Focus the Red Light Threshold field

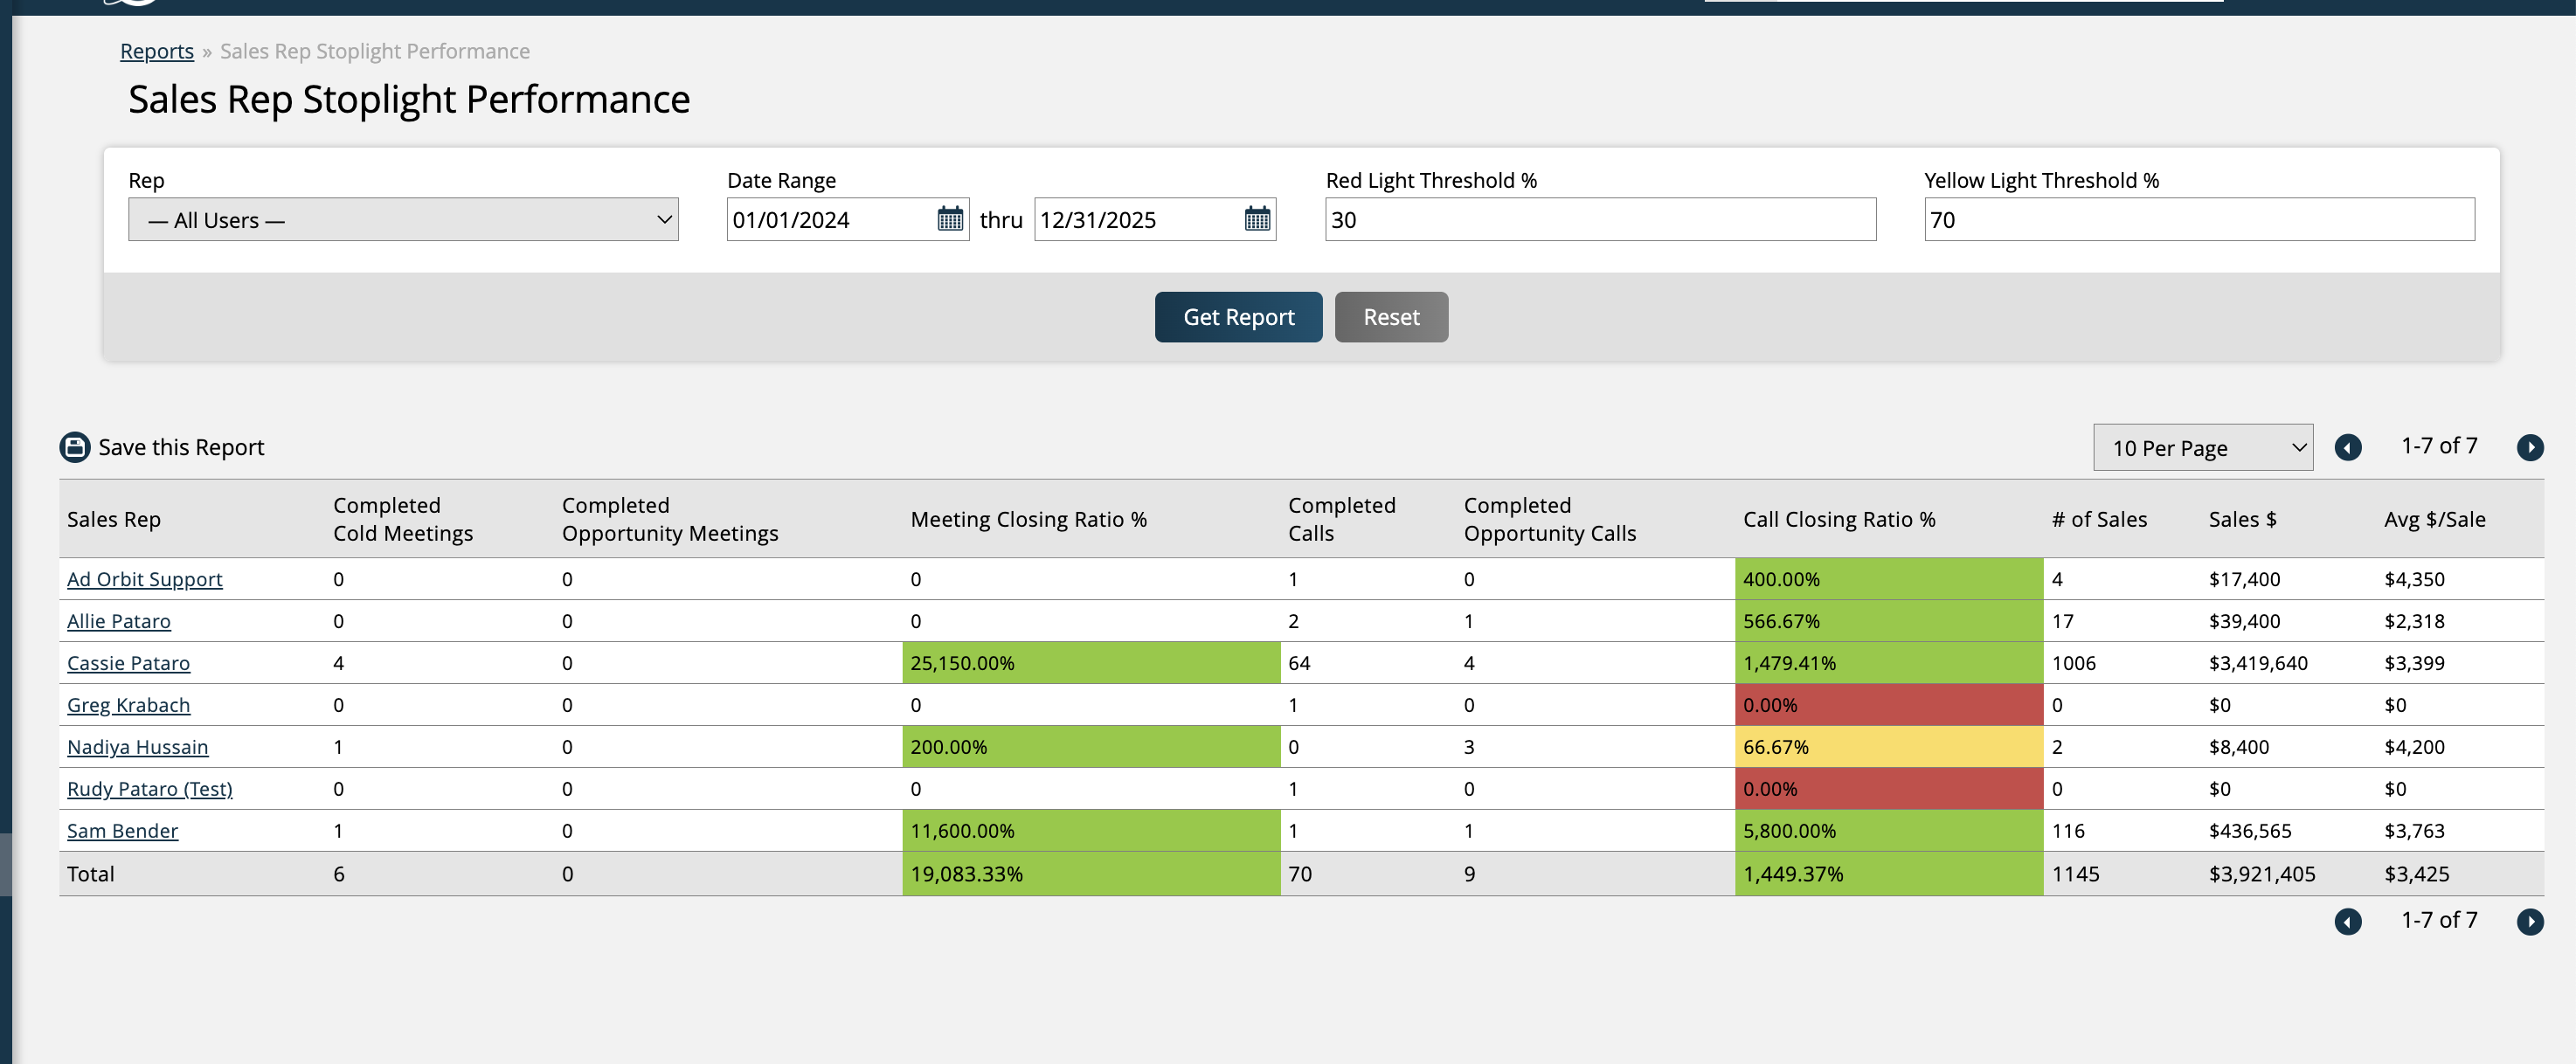pos(1600,219)
